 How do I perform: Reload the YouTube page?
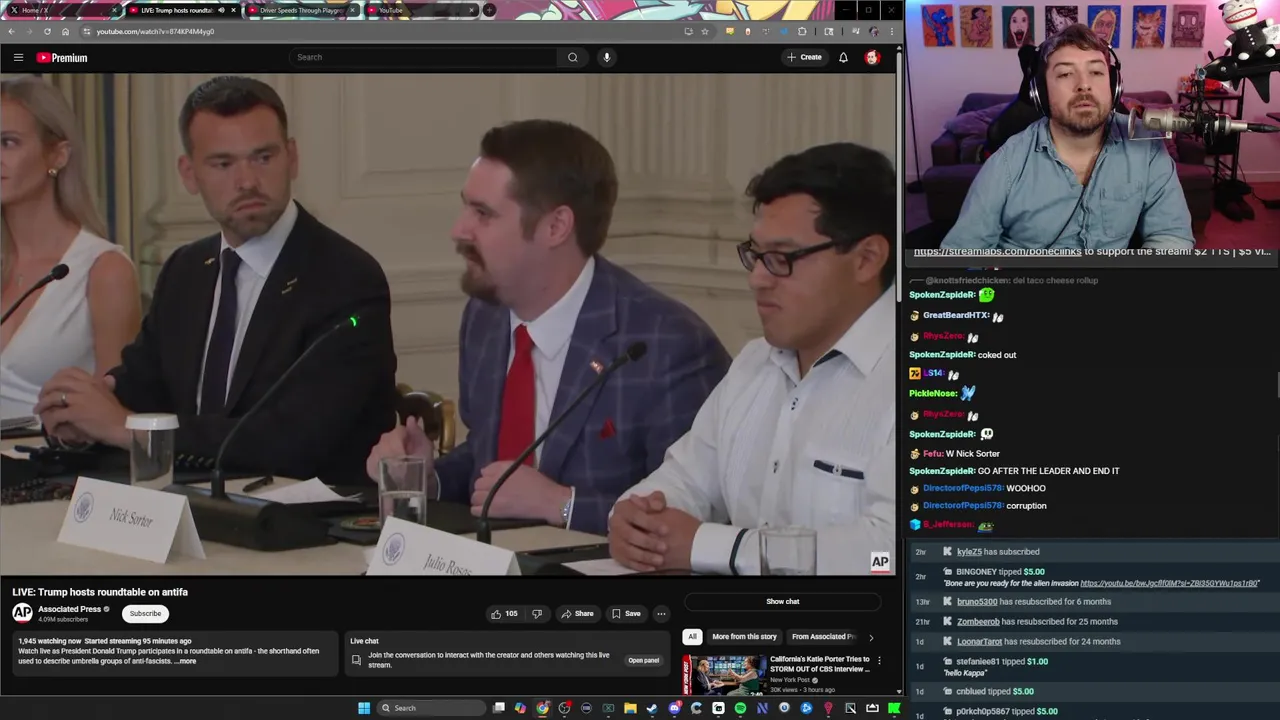tap(47, 31)
